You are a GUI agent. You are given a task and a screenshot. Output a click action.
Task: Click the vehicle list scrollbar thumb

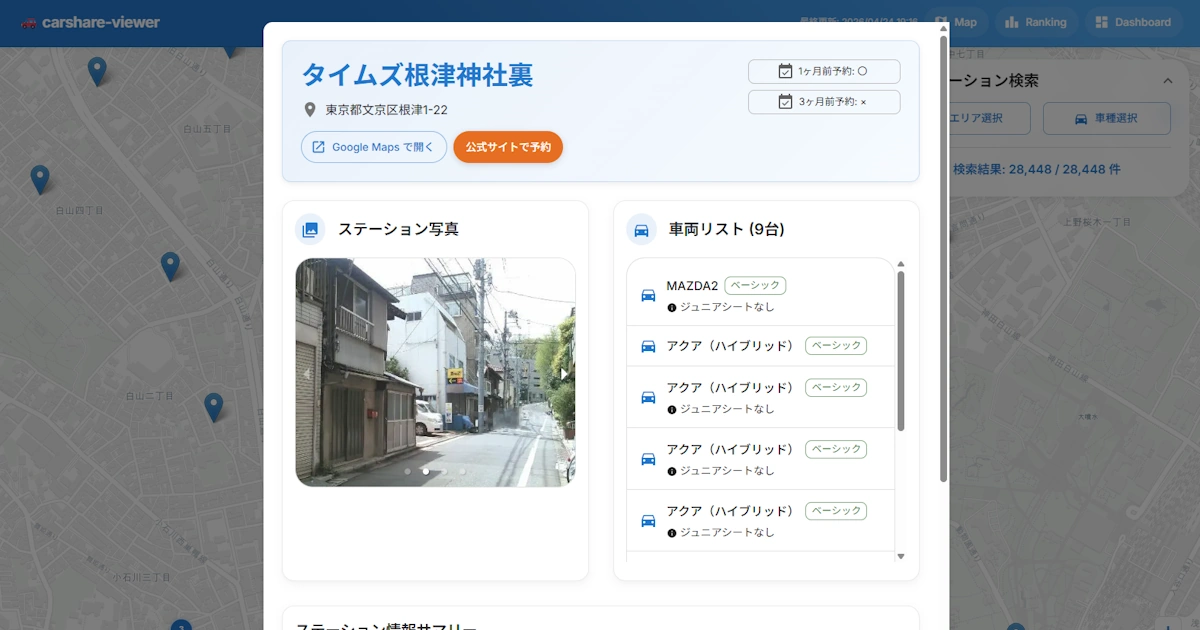(x=900, y=350)
